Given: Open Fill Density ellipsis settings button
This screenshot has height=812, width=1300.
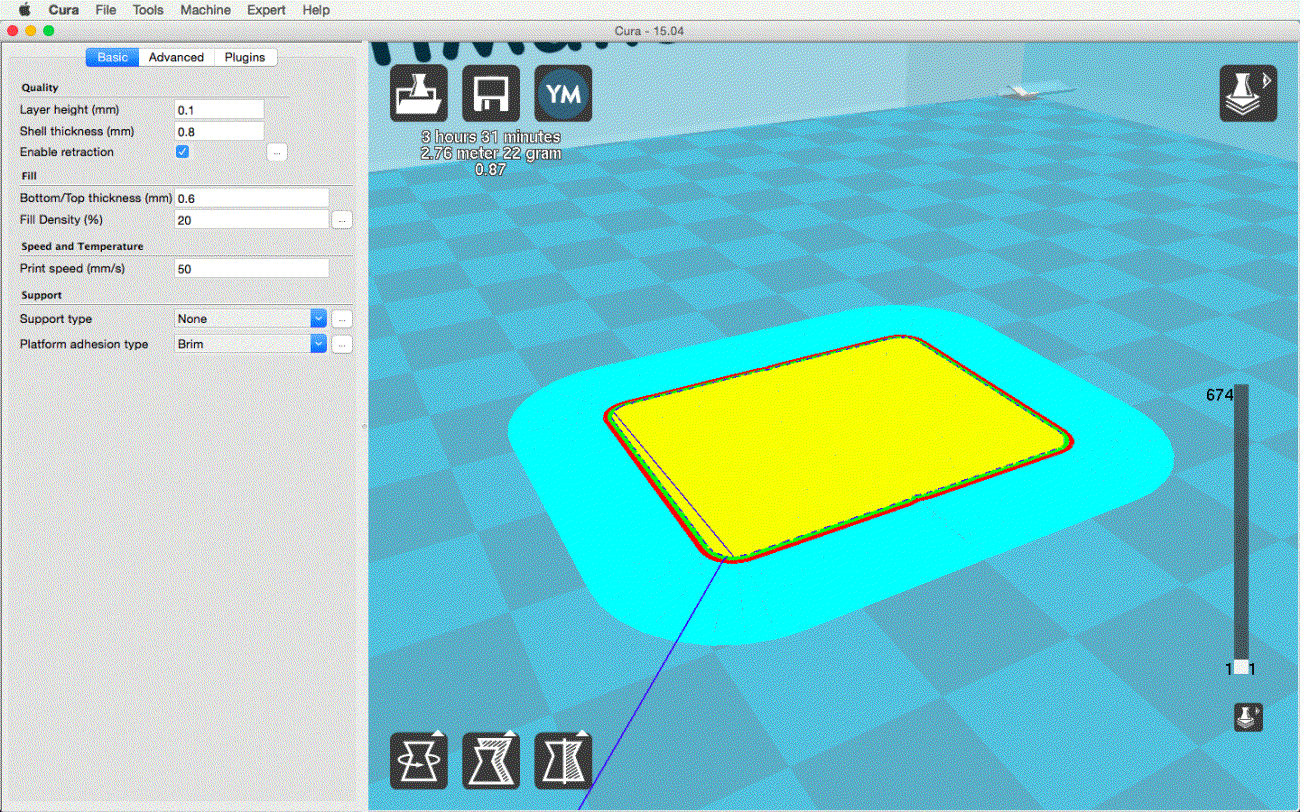Looking at the screenshot, I should tap(341, 220).
